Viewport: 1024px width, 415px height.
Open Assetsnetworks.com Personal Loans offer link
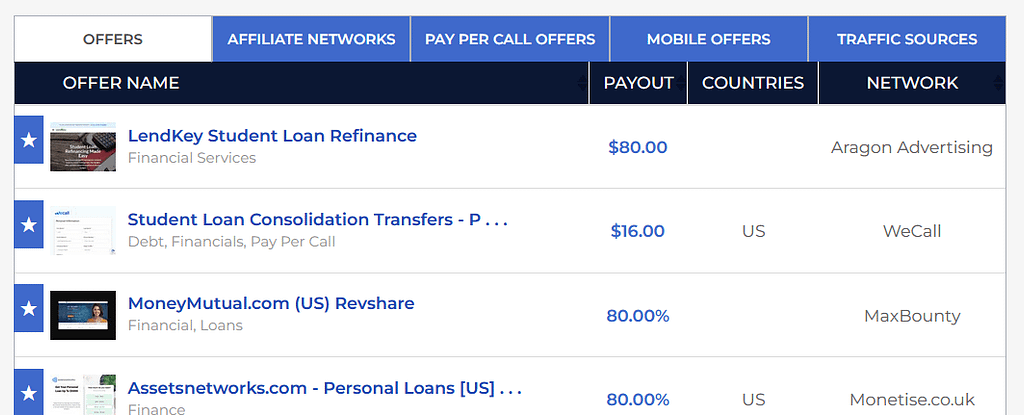(x=325, y=388)
